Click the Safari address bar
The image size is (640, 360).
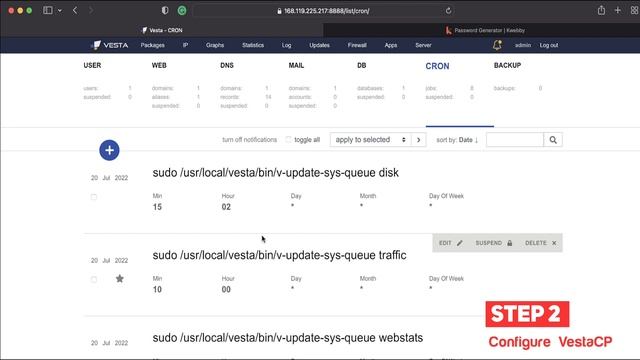tap(322, 11)
